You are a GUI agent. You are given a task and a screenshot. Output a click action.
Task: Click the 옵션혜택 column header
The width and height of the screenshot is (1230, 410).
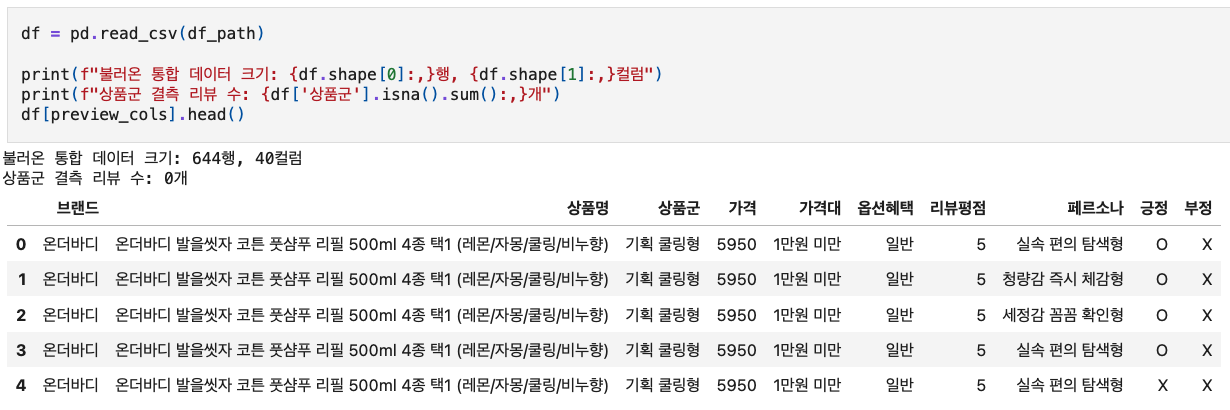(x=885, y=208)
